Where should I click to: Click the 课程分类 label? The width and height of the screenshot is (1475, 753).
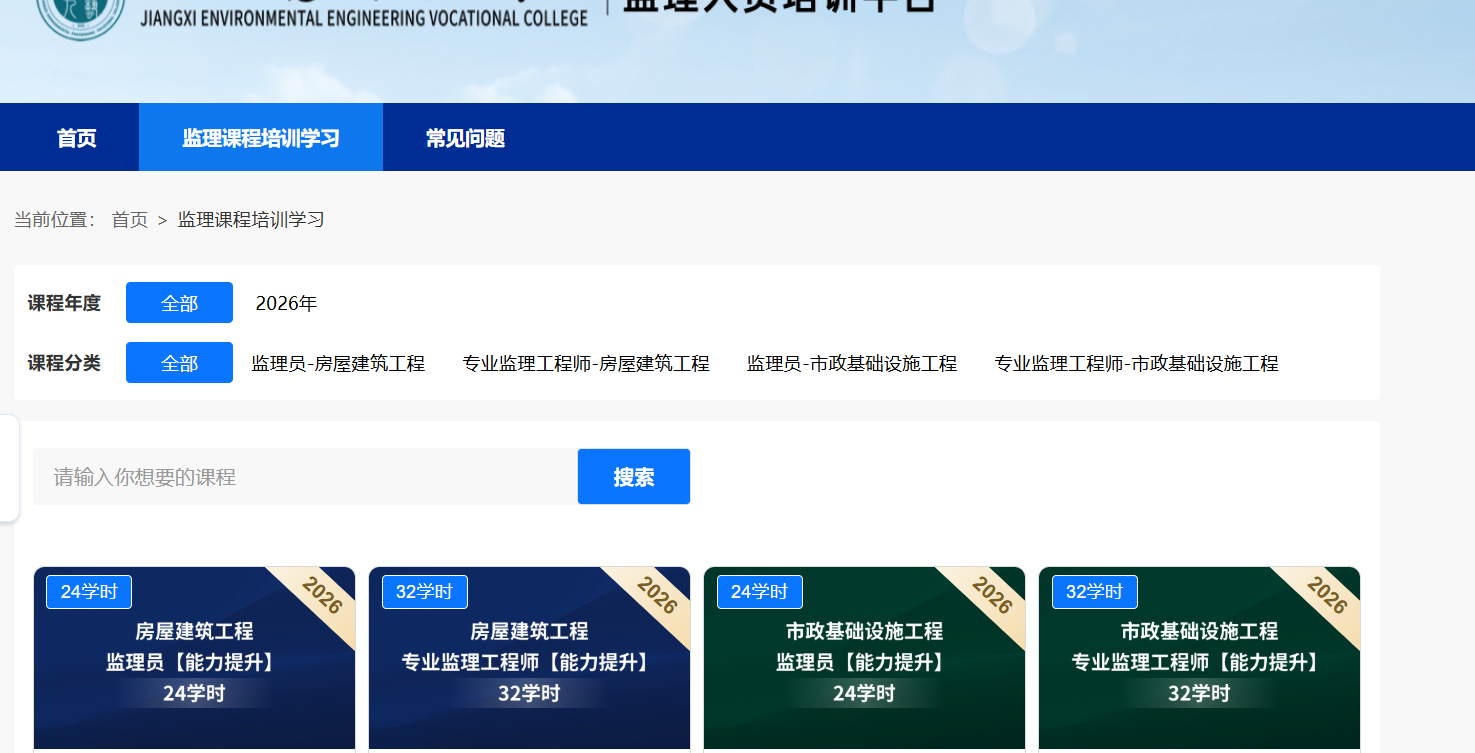64,363
